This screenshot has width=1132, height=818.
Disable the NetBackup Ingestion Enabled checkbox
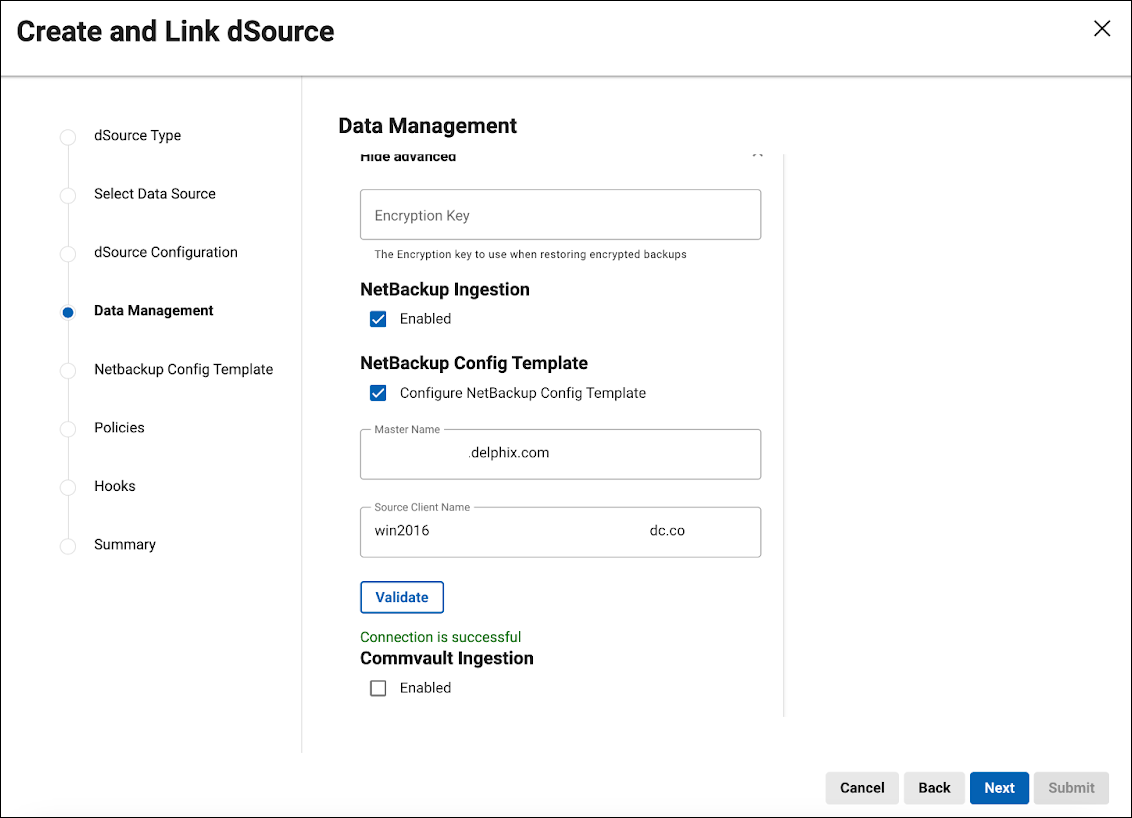click(x=378, y=318)
